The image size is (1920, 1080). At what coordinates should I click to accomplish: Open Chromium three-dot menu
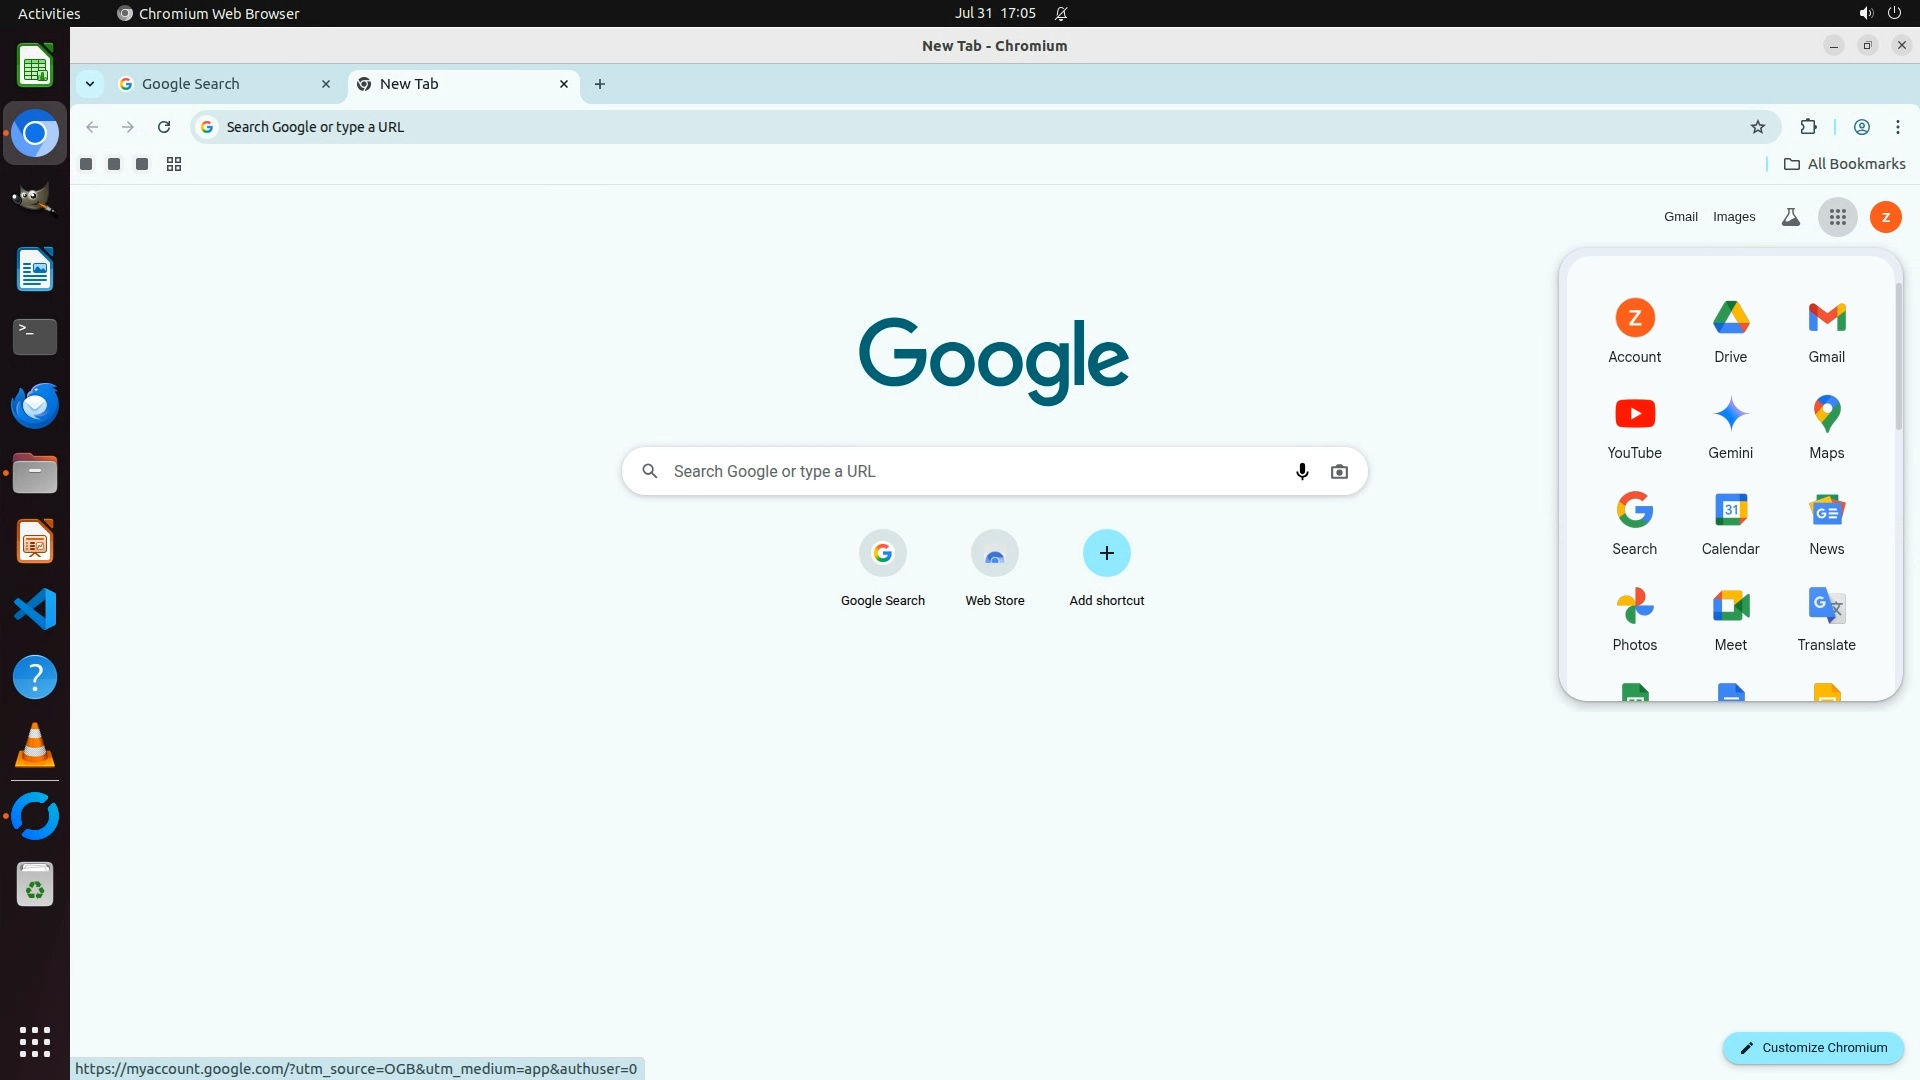1897,127
